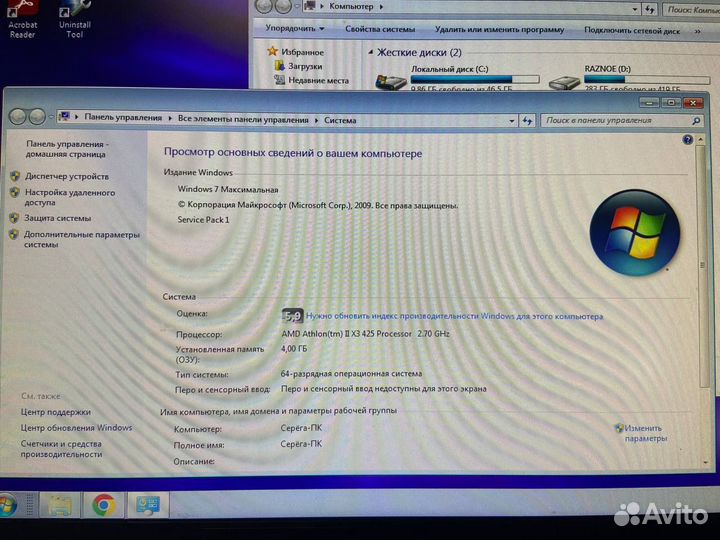Click the shield icon beside Защита системы
Screen dimensions: 720x540
coord(14,218)
